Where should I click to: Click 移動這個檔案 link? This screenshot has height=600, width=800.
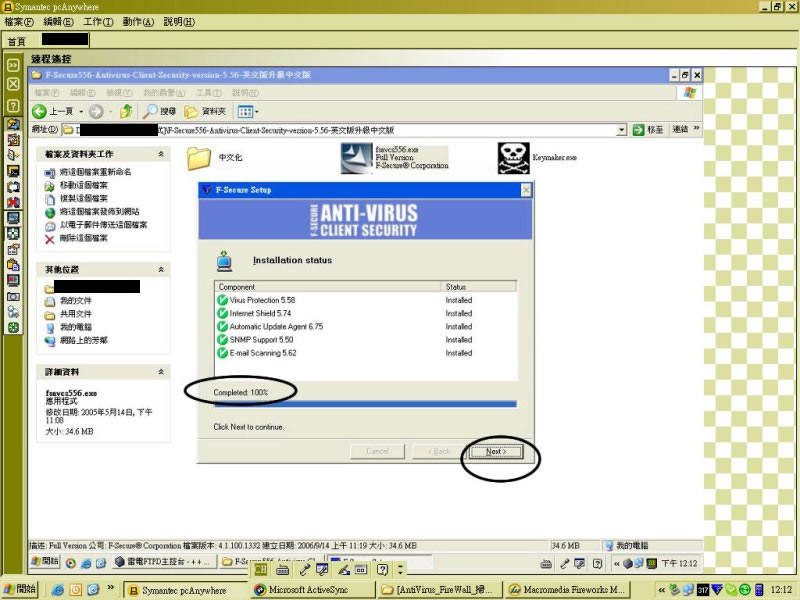click(x=84, y=185)
